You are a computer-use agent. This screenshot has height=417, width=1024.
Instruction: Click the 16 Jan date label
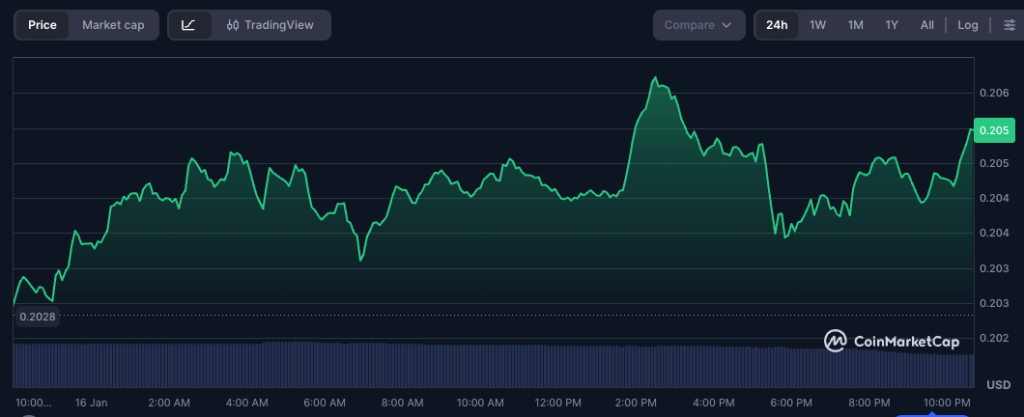coord(92,403)
